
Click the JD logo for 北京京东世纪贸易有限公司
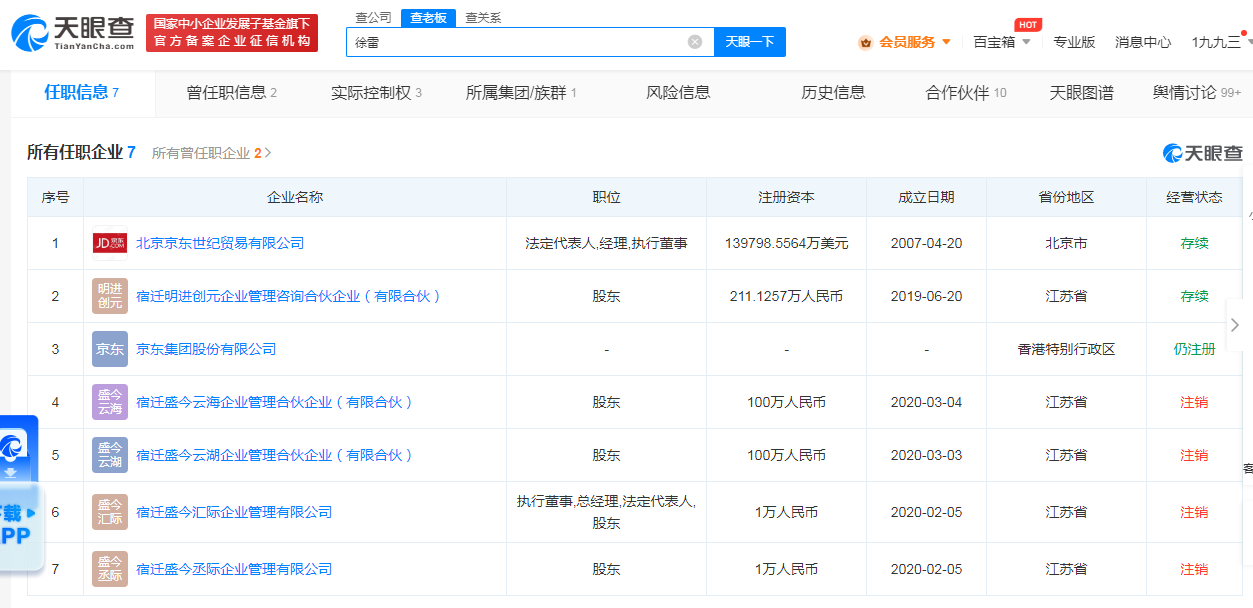click(110, 243)
